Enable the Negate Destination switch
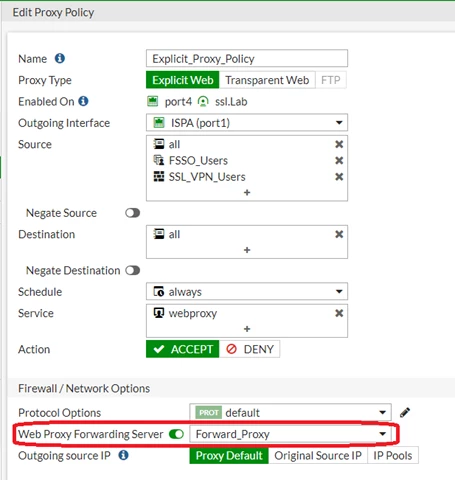 133,270
